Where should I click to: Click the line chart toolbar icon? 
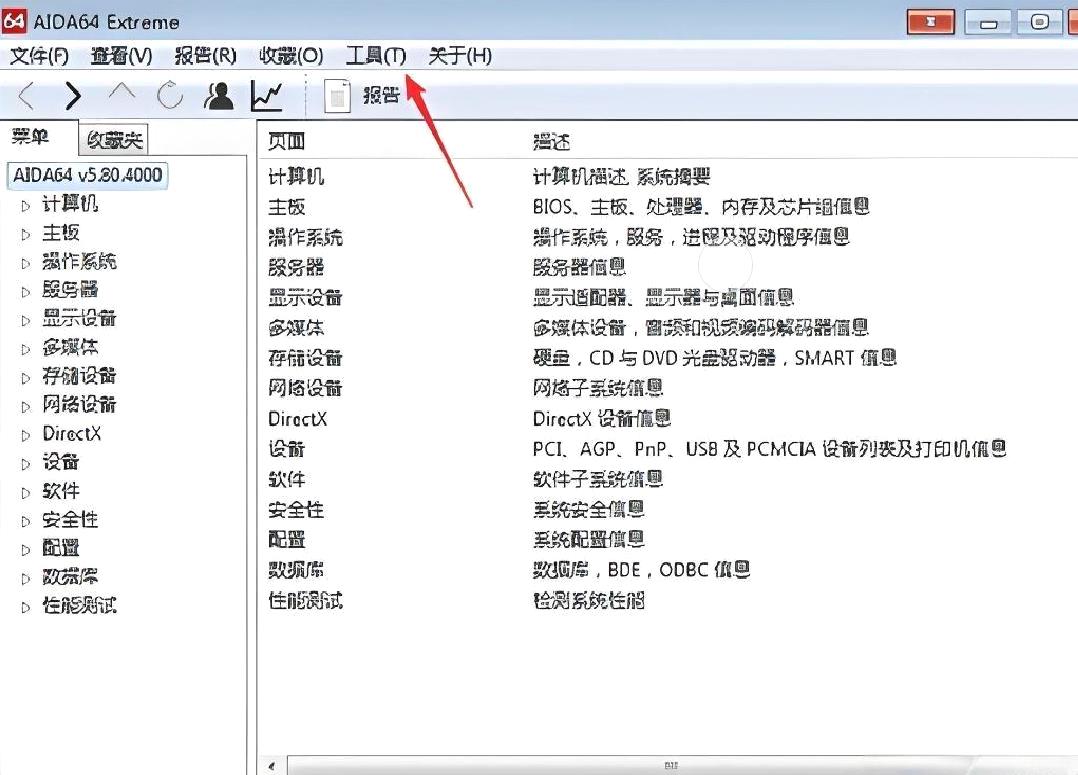pyautogui.click(x=267, y=96)
